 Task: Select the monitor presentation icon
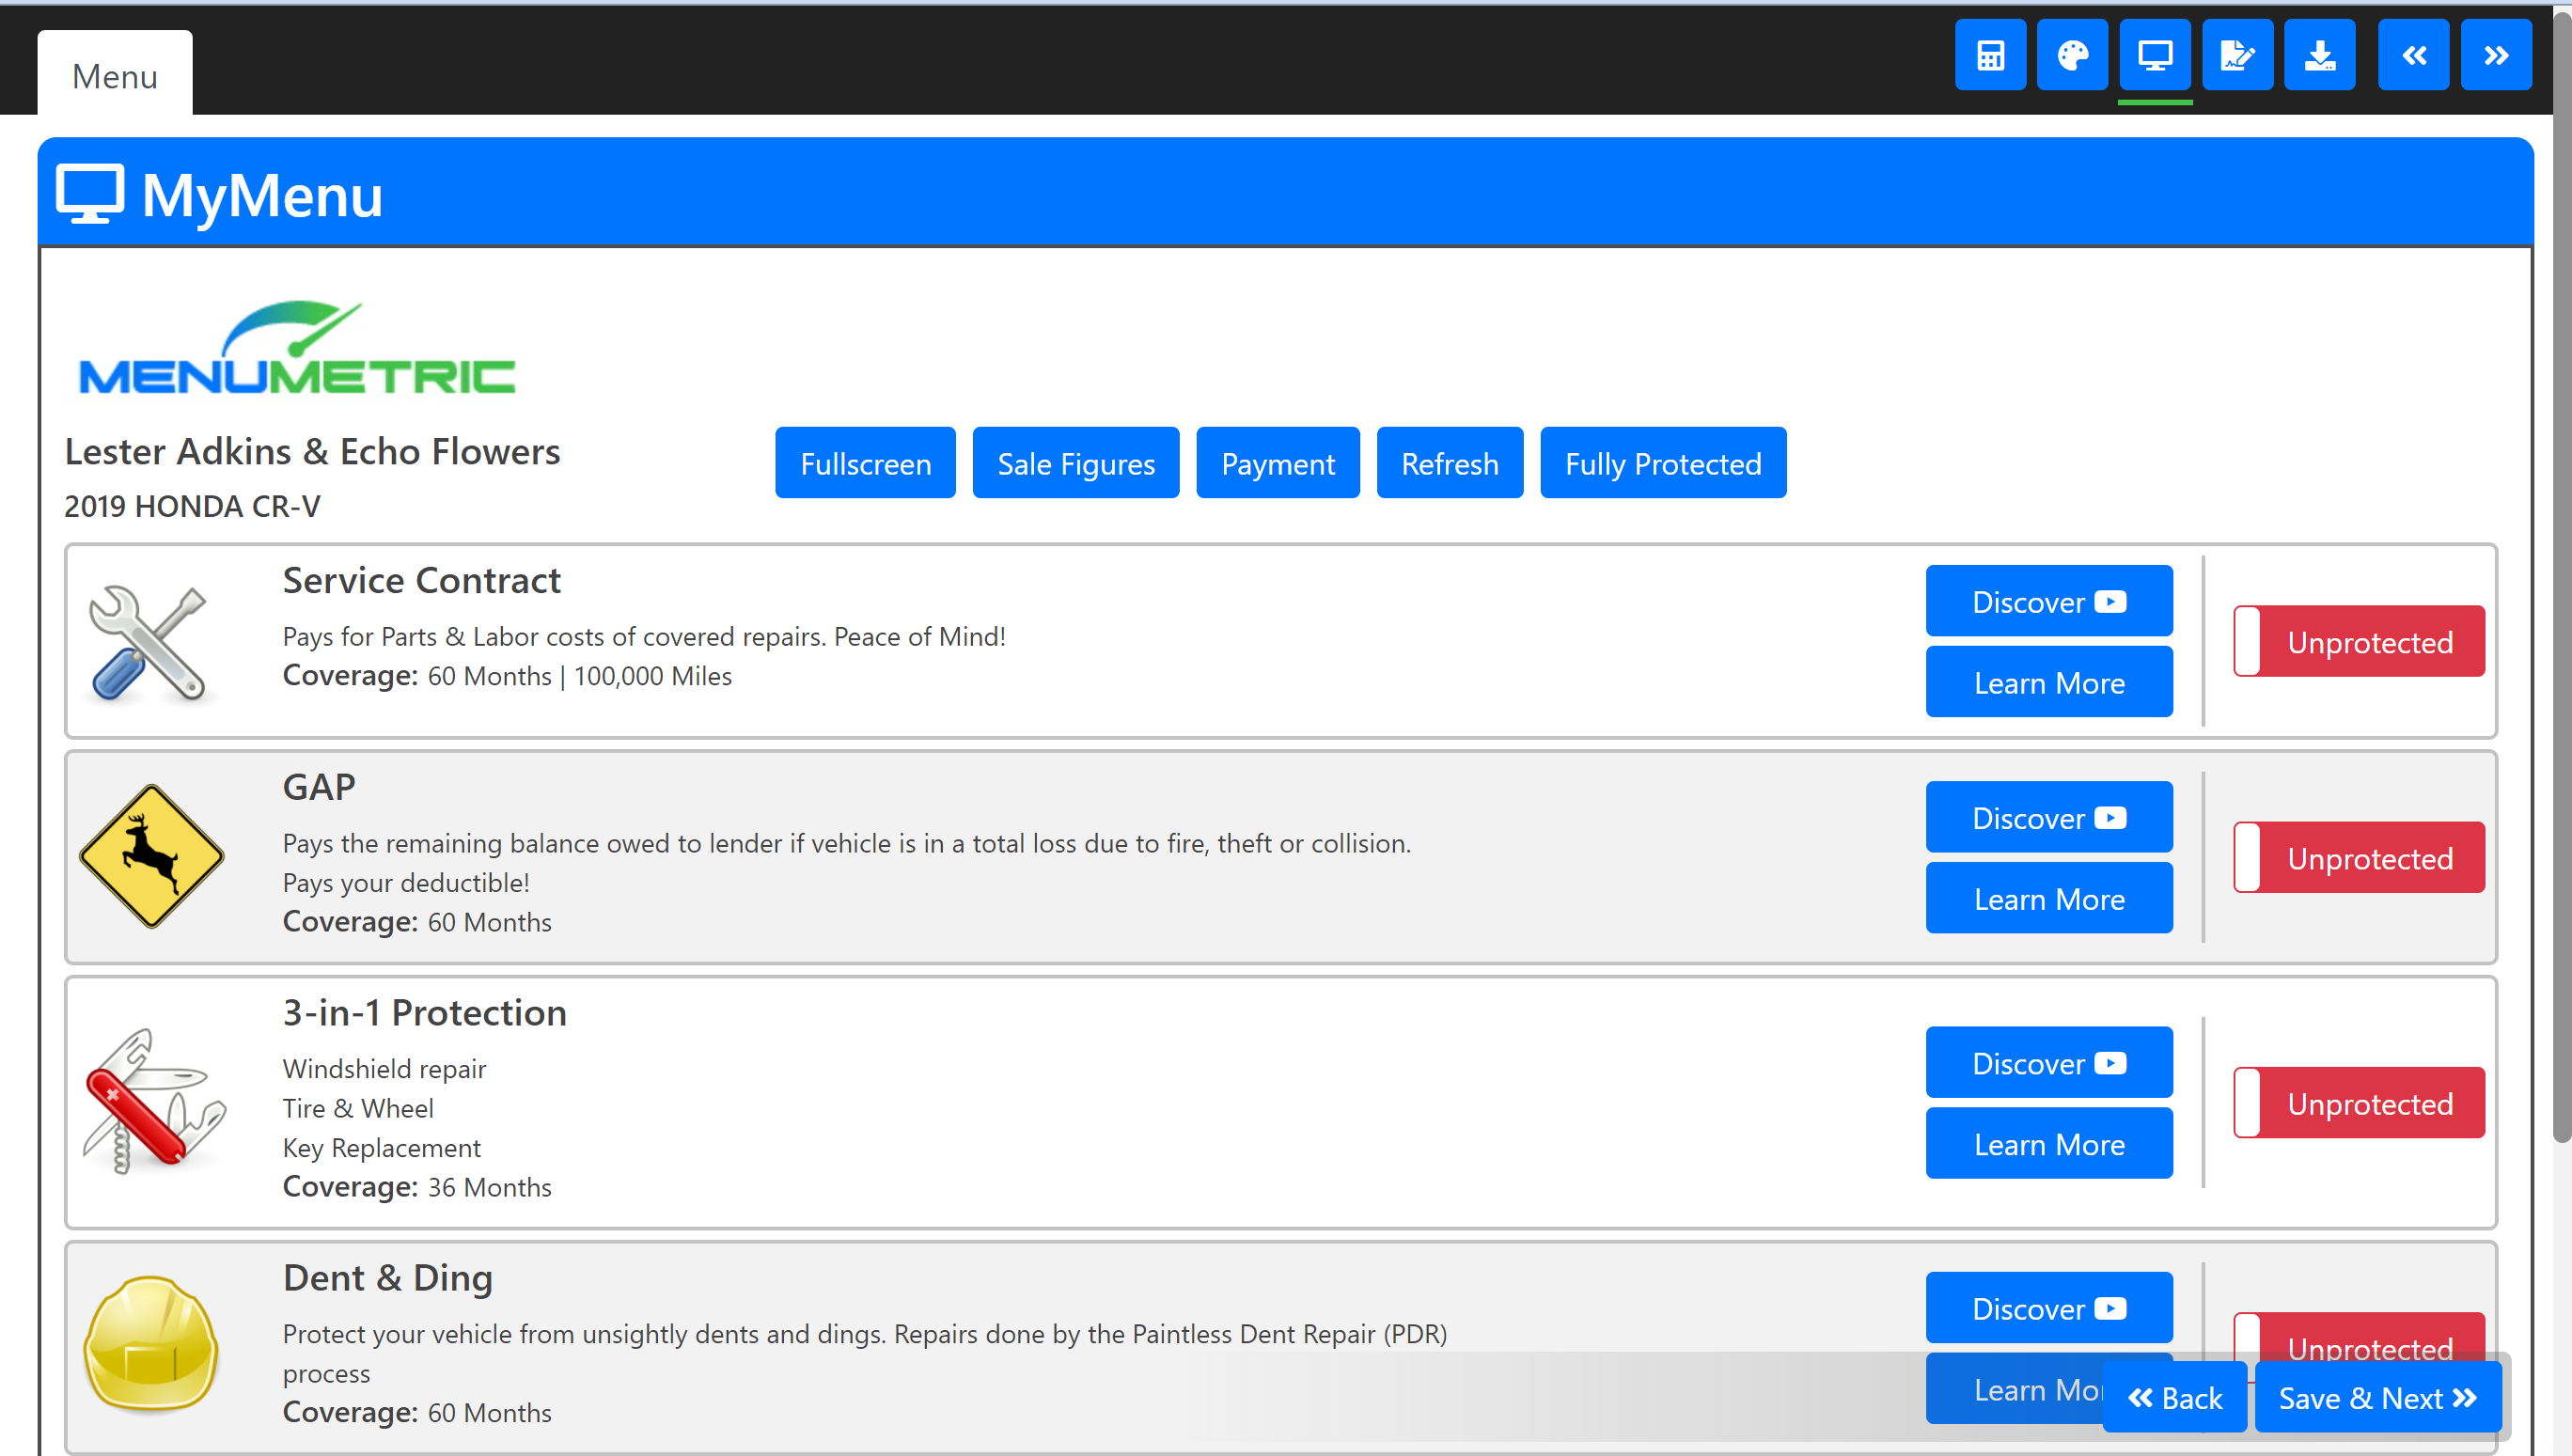pyautogui.click(x=2155, y=55)
